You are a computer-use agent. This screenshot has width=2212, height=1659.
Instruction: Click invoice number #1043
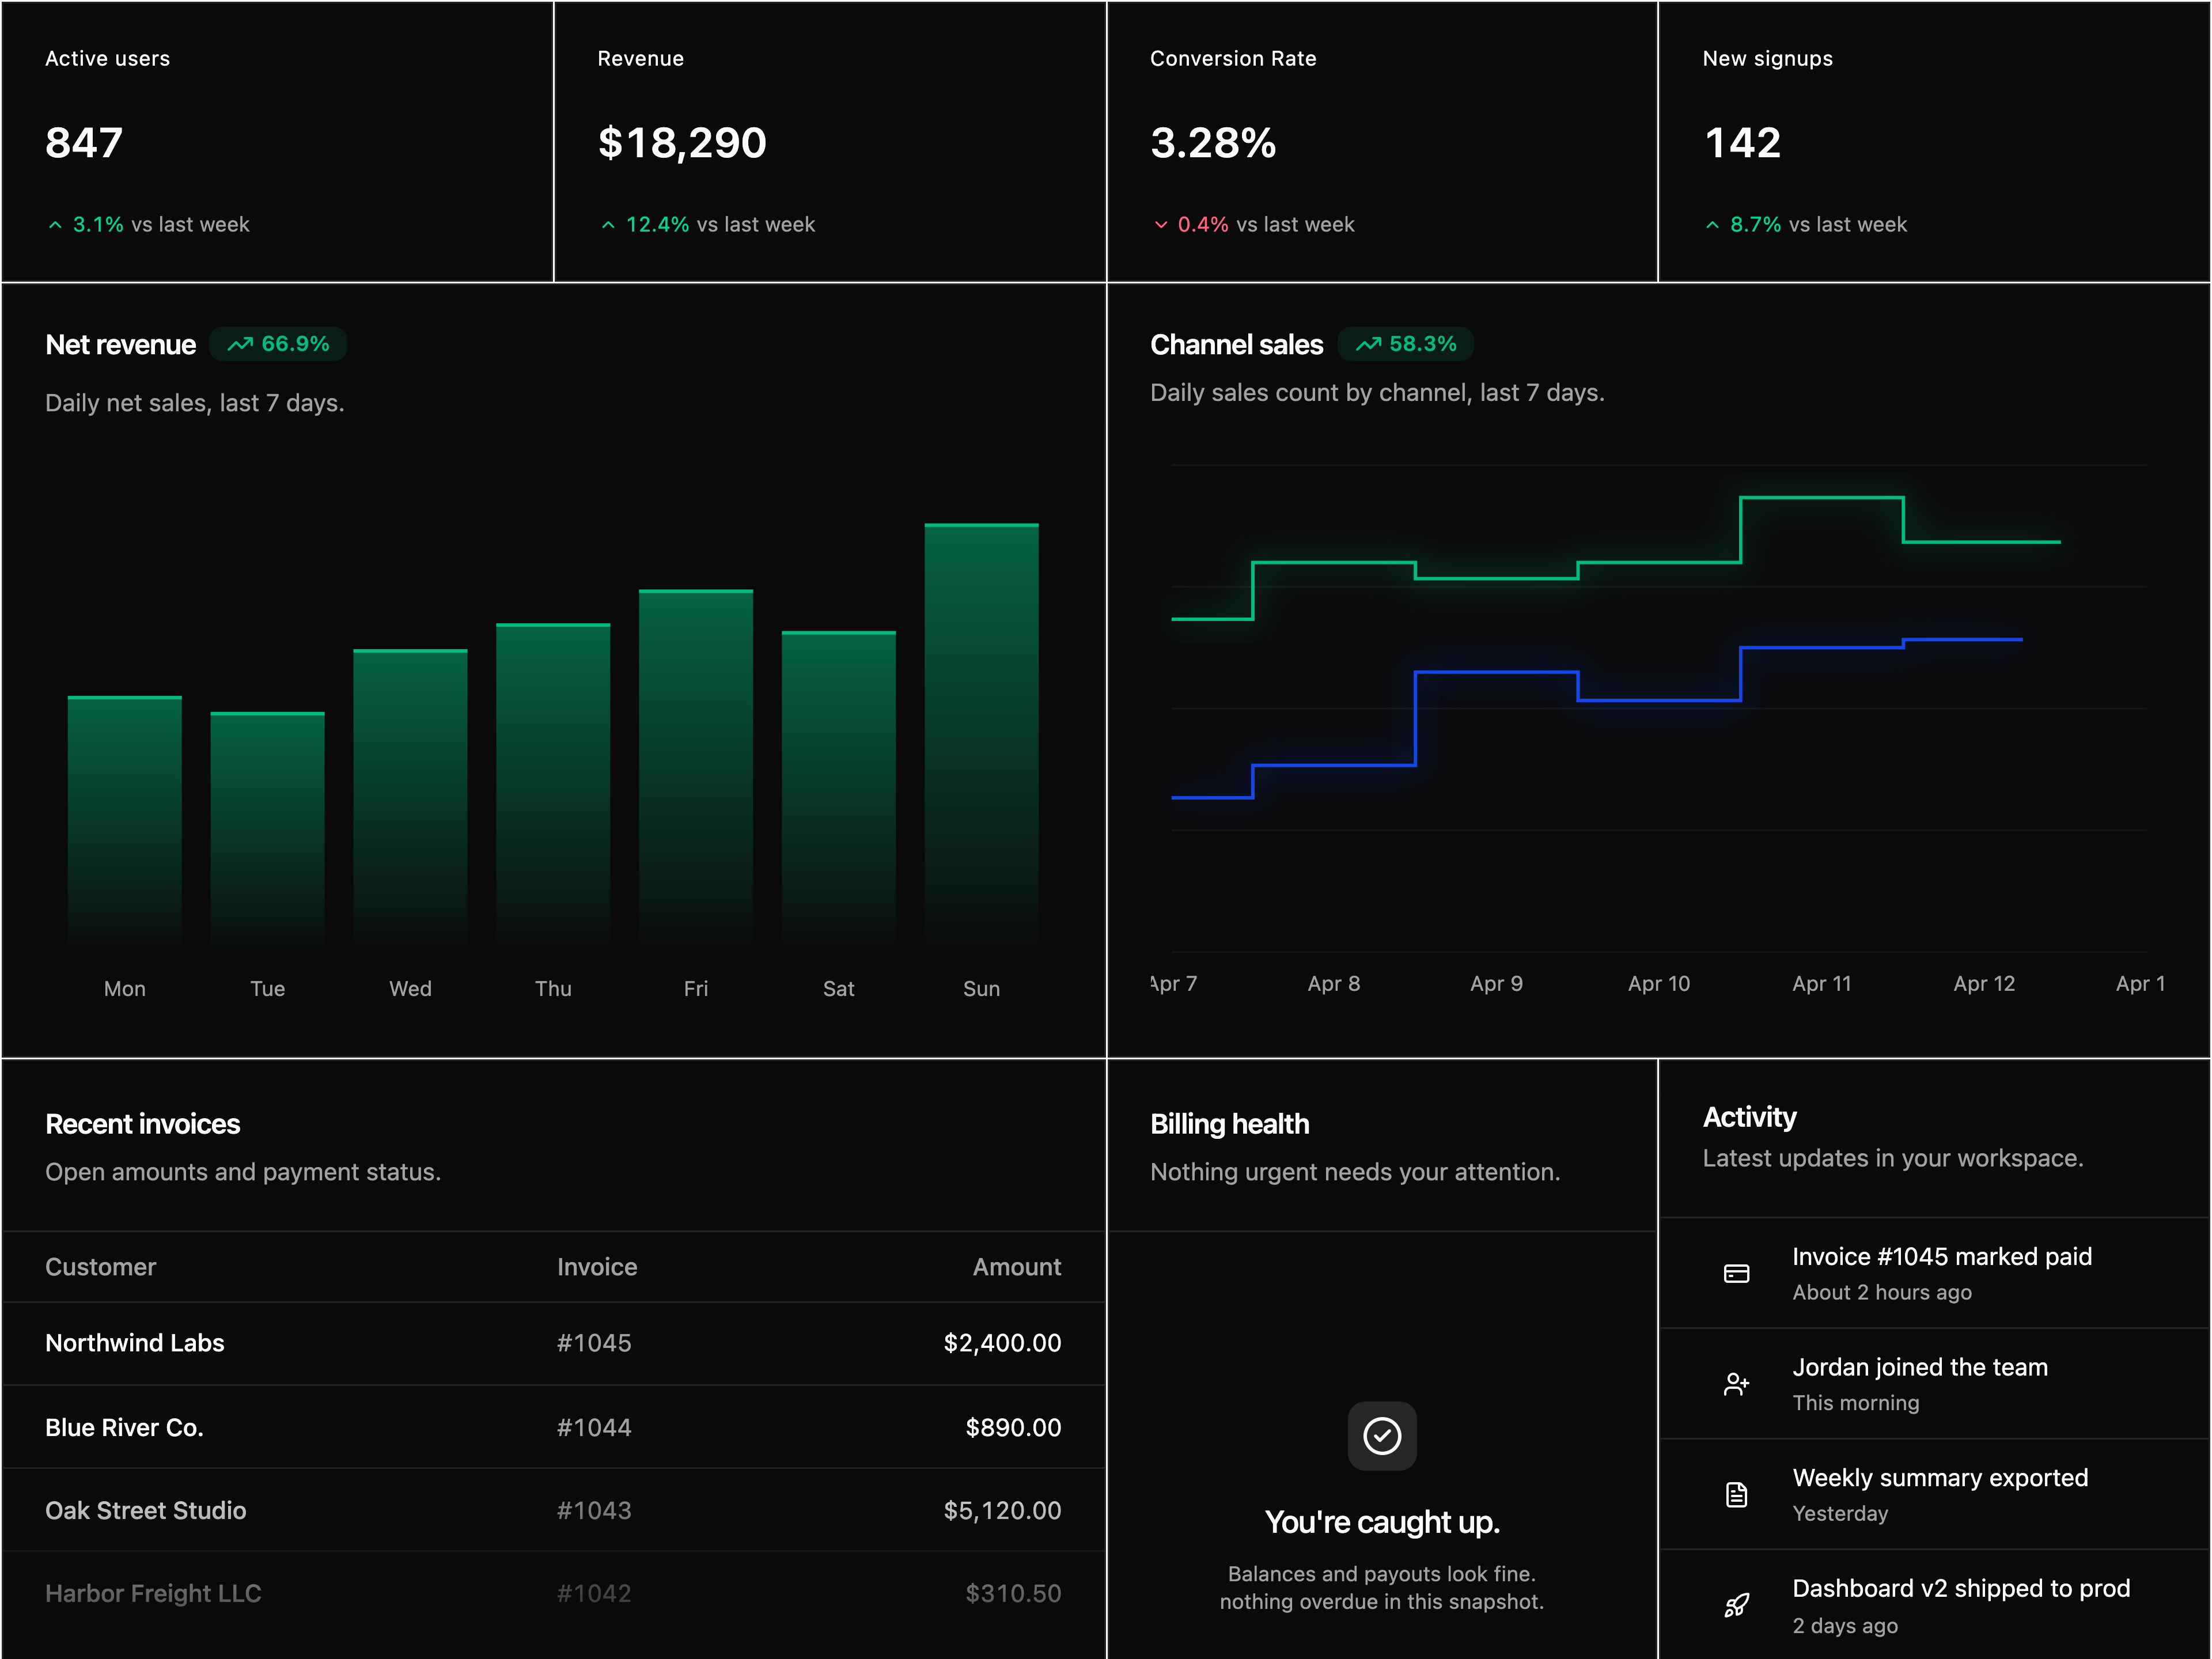click(594, 1510)
